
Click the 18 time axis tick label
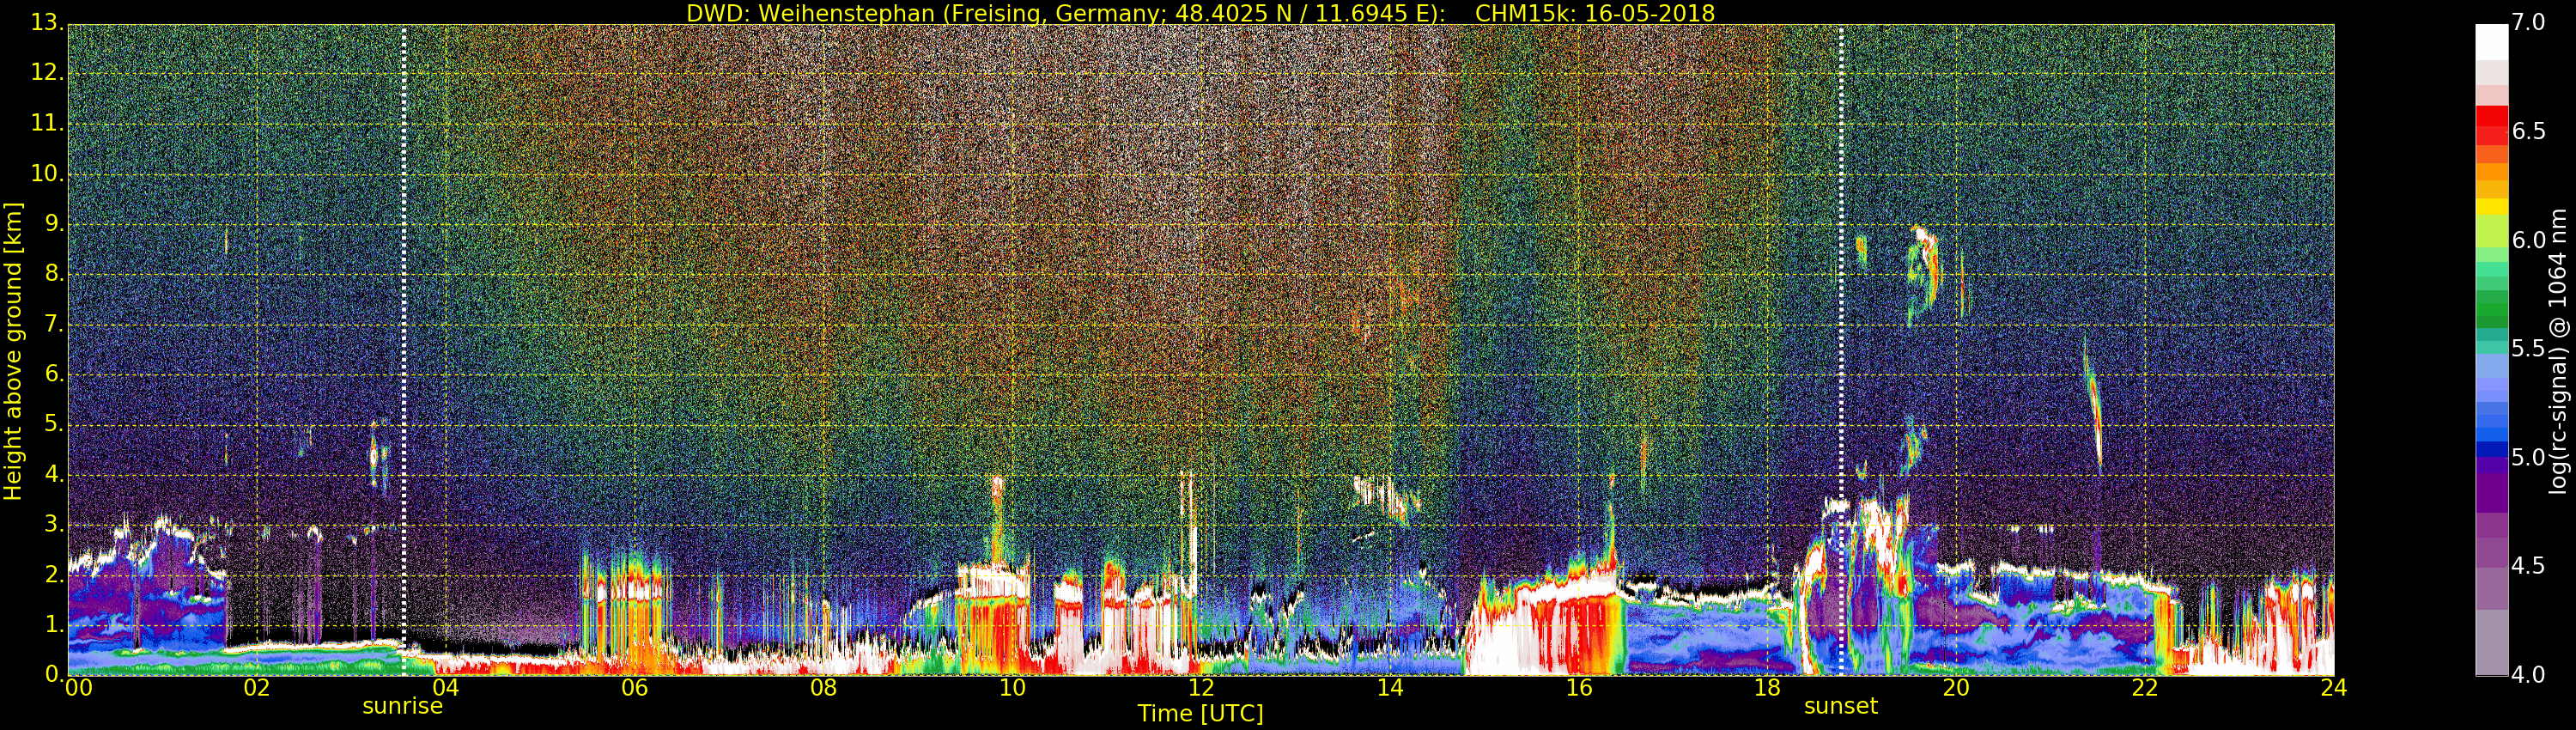point(1768,687)
